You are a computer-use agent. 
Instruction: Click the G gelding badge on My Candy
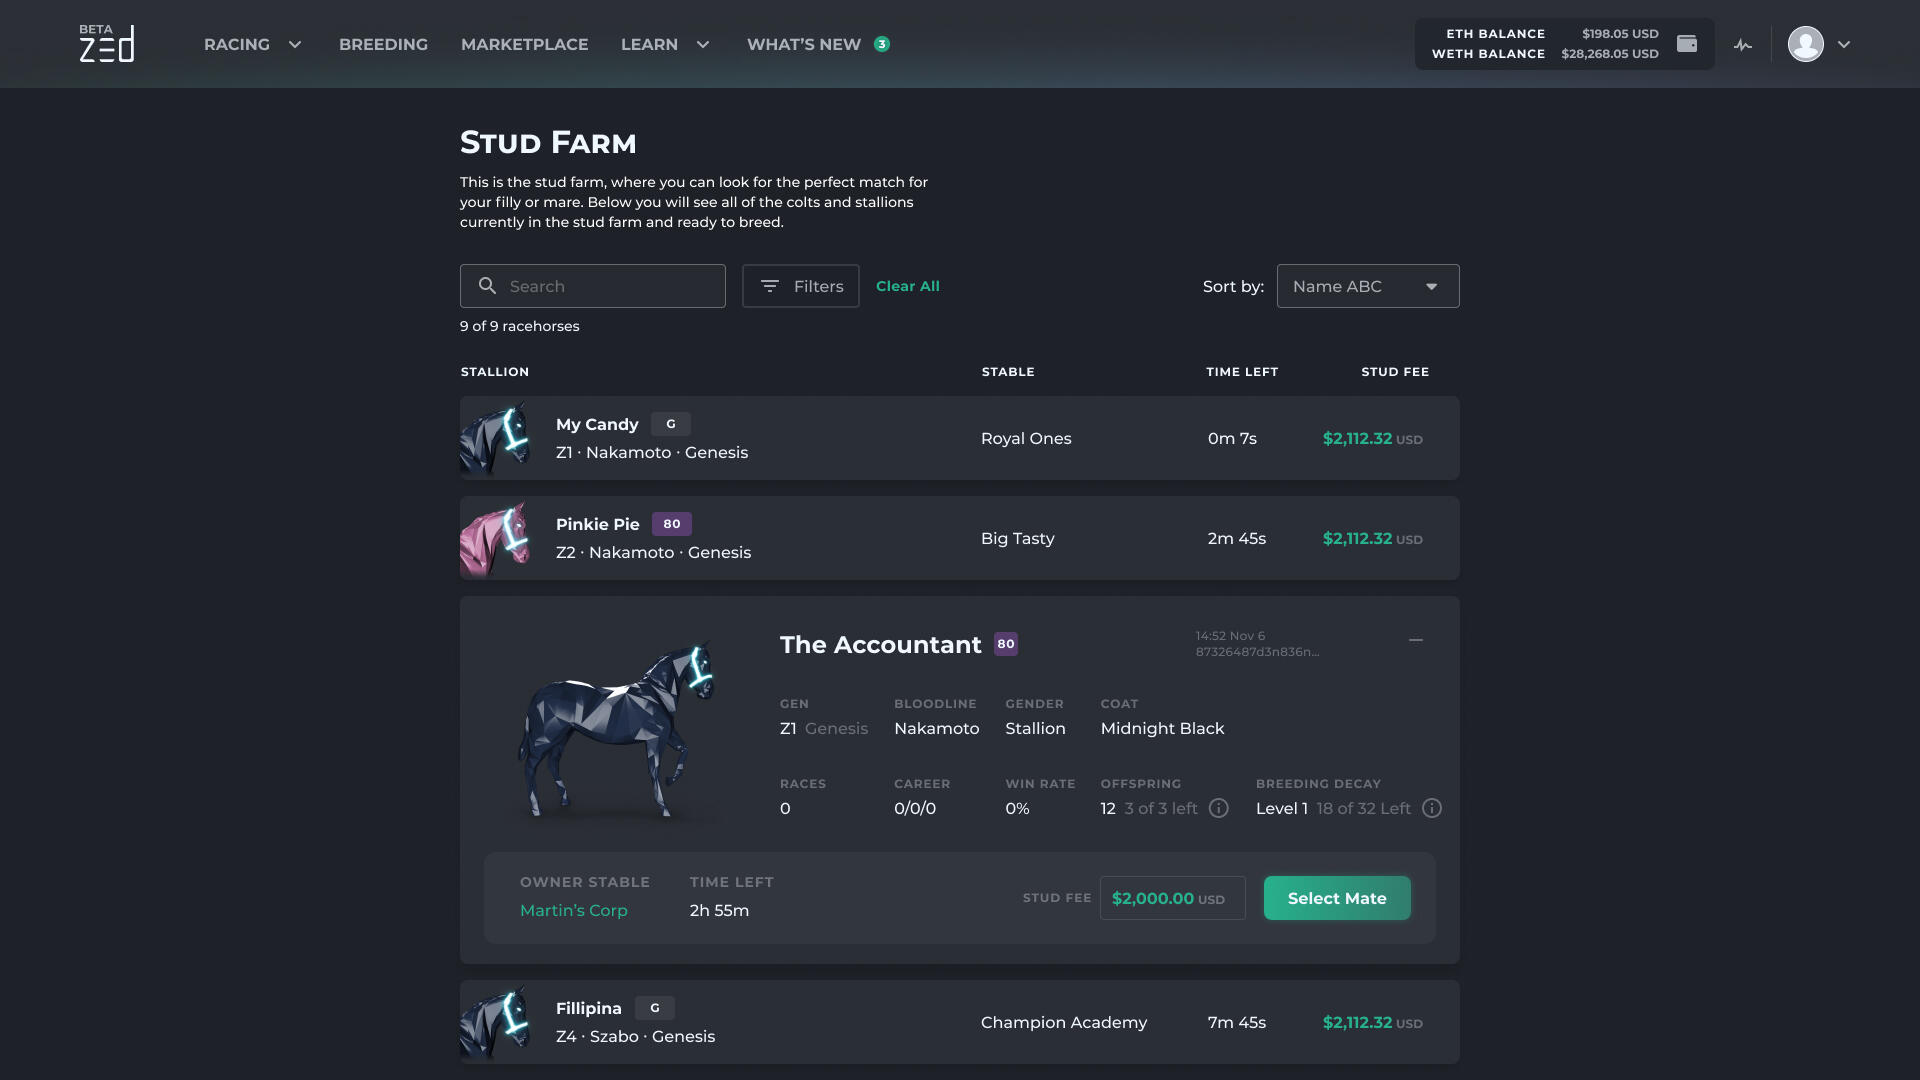[x=670, y=424]
